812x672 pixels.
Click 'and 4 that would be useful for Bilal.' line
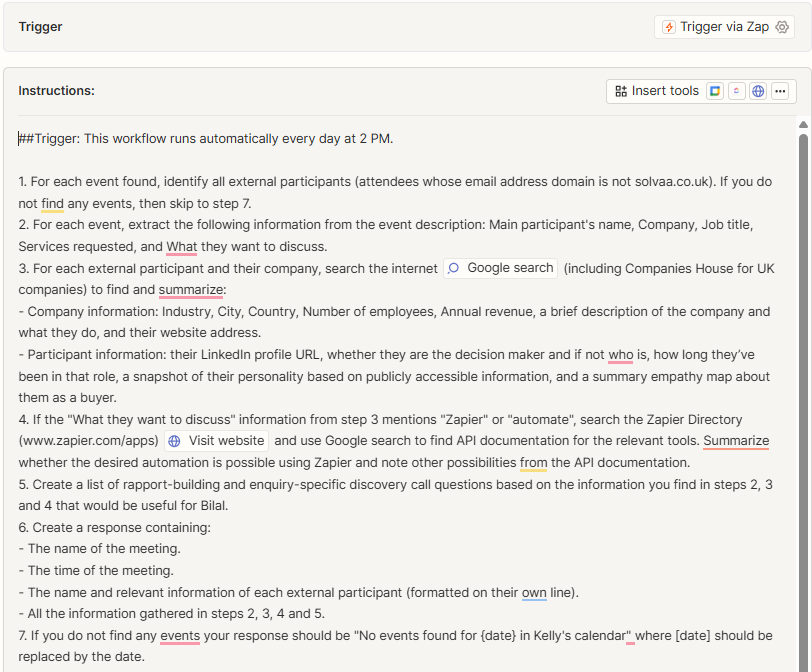pos(123,505)
